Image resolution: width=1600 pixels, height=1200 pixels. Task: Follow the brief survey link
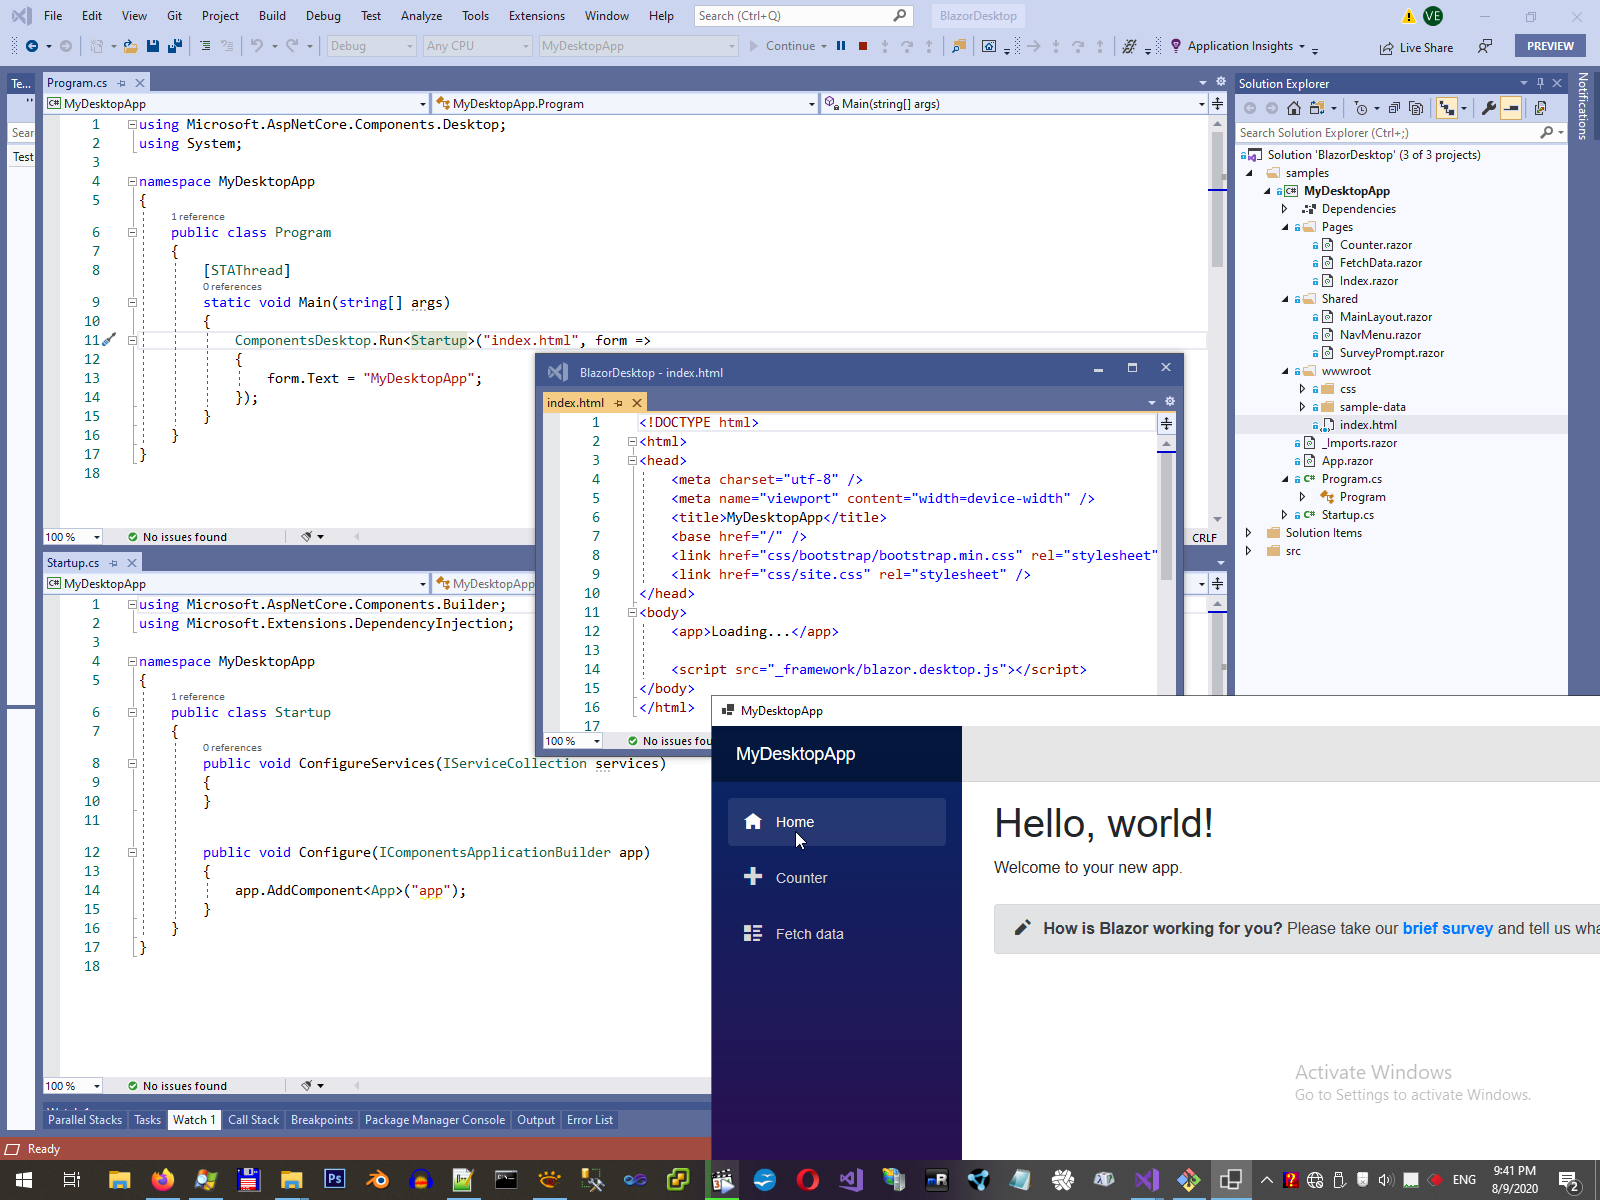pos(1447,928)
